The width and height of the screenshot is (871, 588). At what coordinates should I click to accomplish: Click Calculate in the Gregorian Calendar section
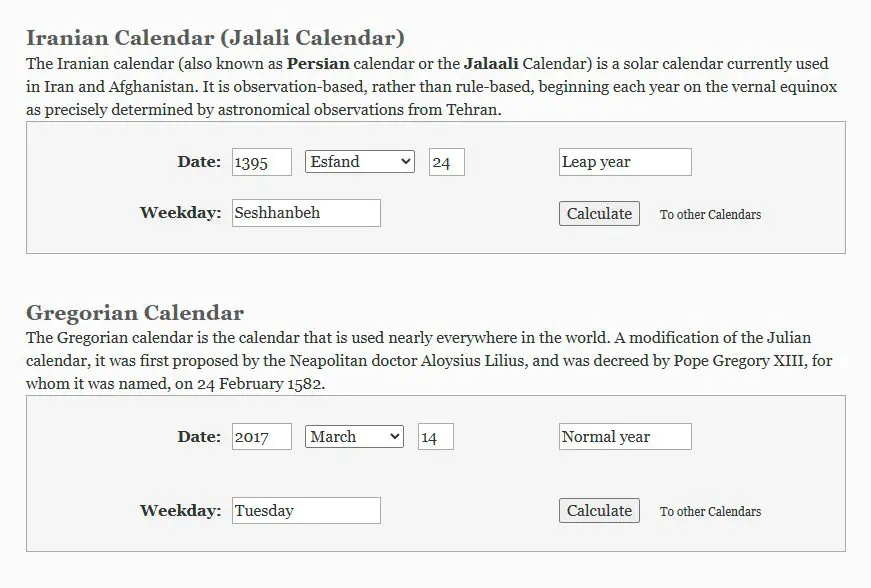(599, 511)
